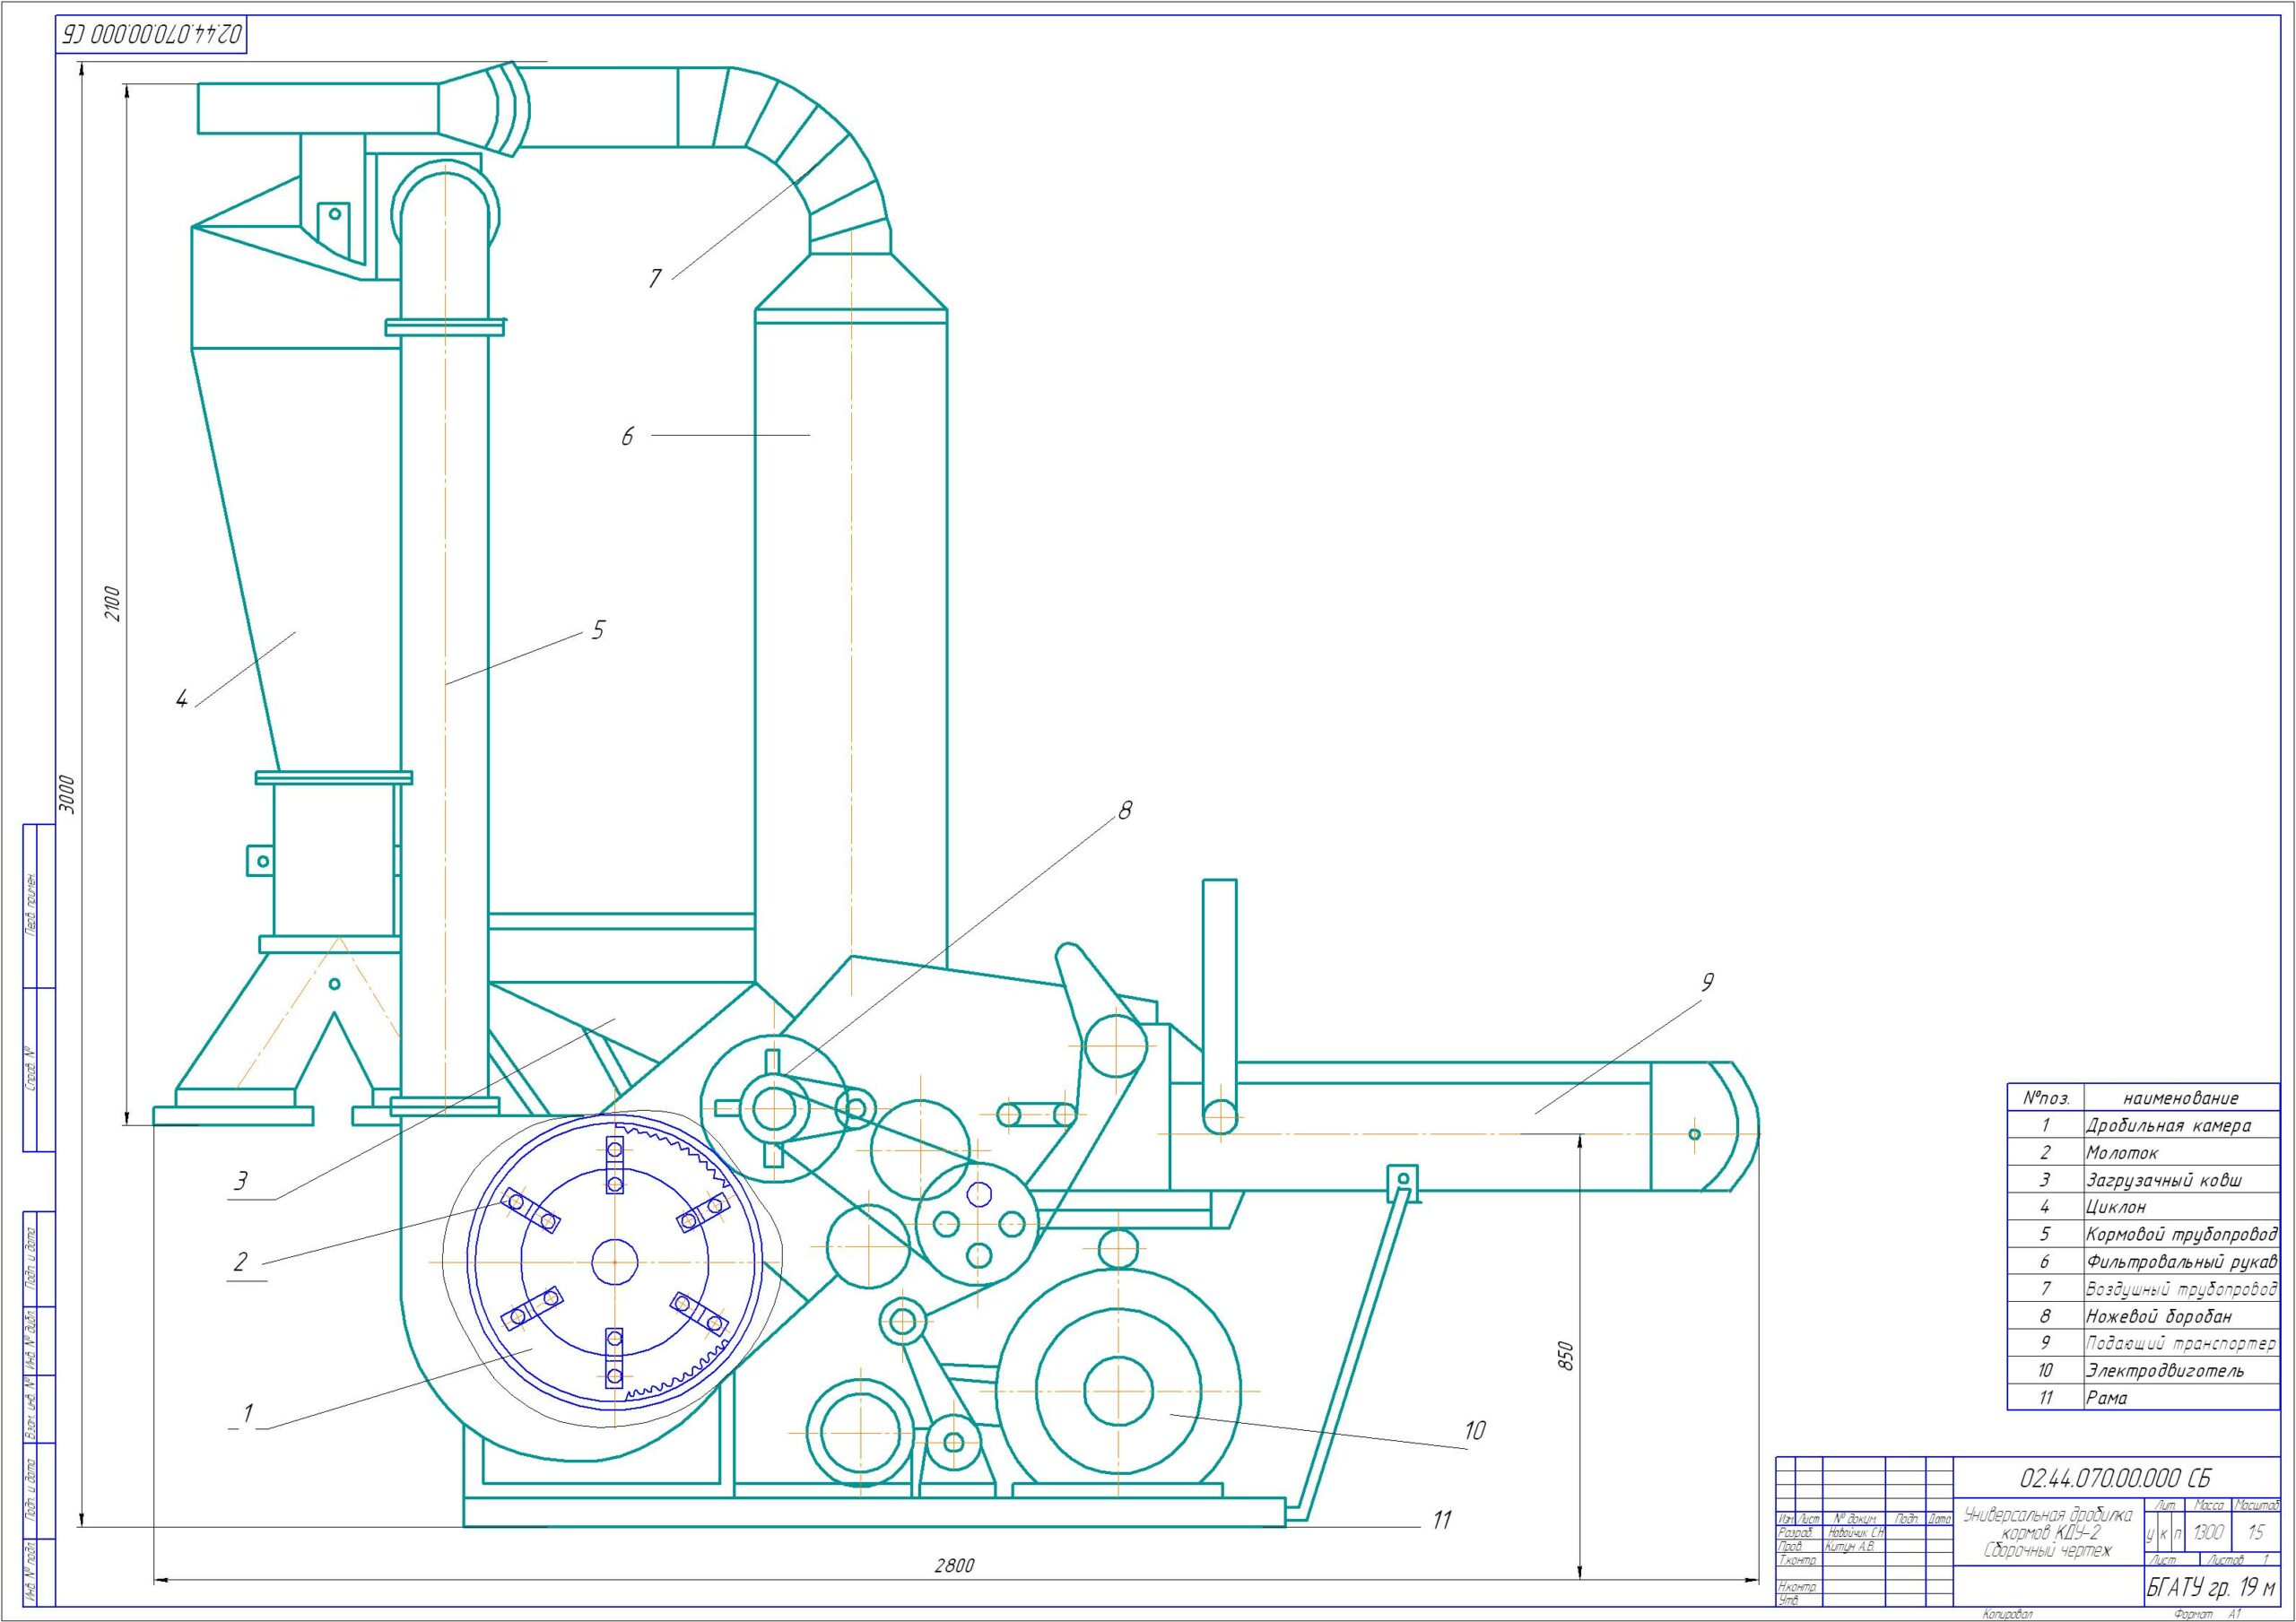Click leader callout 7 near the air duct
Screen dimensions: 2296x1622
pos(655,278)
